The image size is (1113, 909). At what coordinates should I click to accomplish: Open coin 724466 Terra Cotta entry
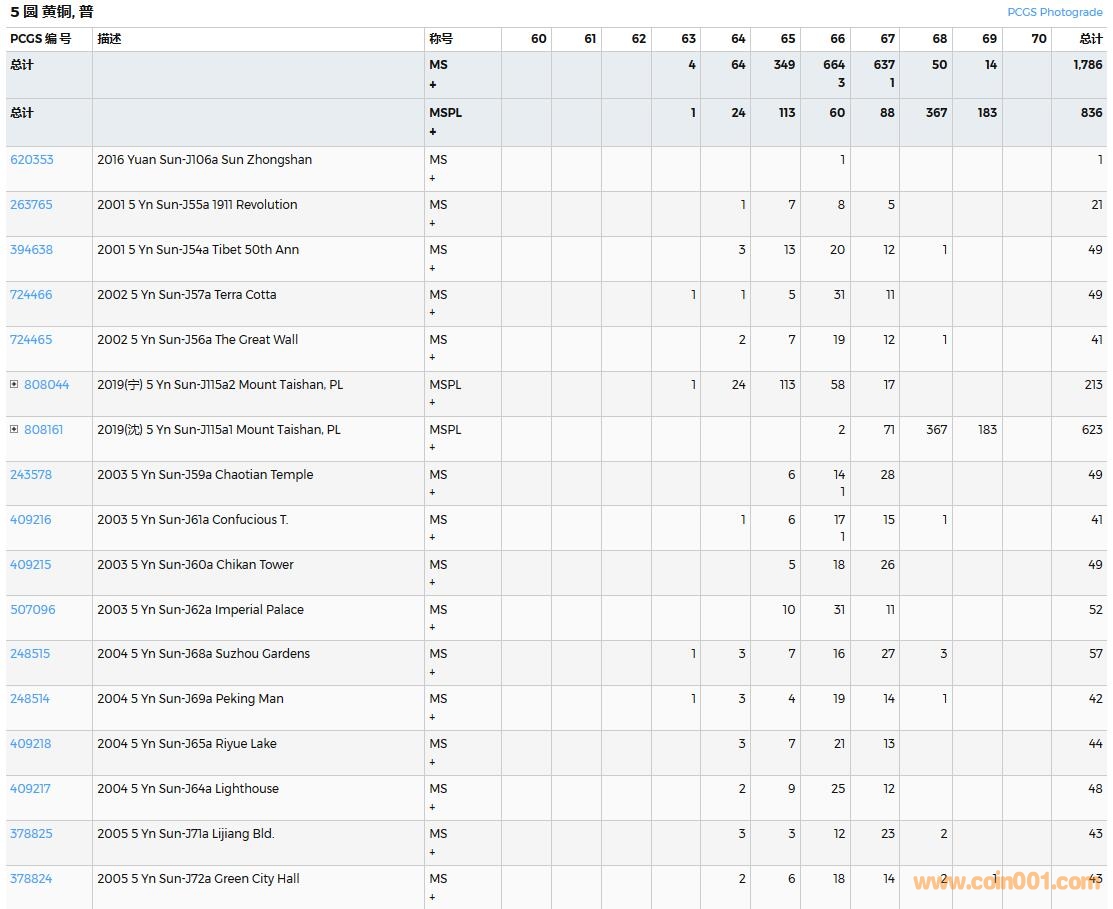(x=31, y=295)
